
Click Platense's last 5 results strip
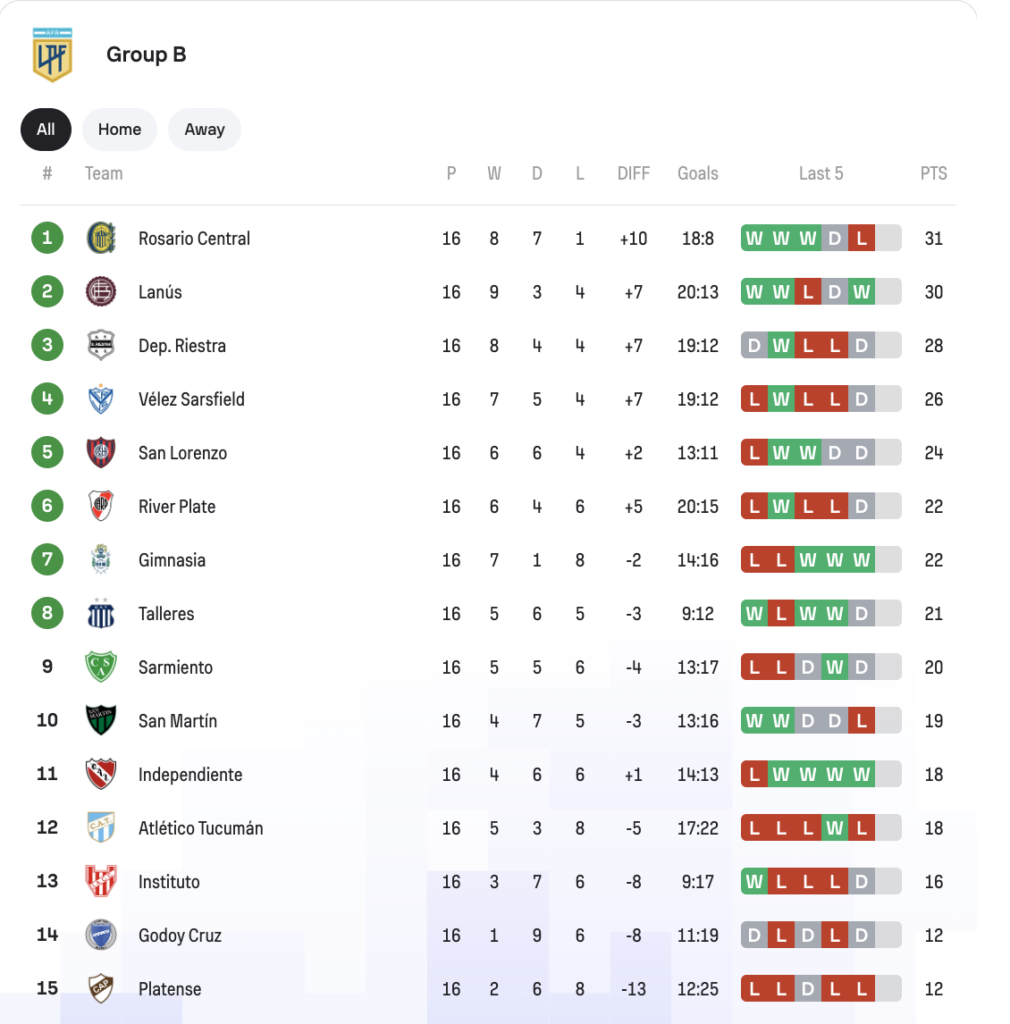[x=820, y=989]
